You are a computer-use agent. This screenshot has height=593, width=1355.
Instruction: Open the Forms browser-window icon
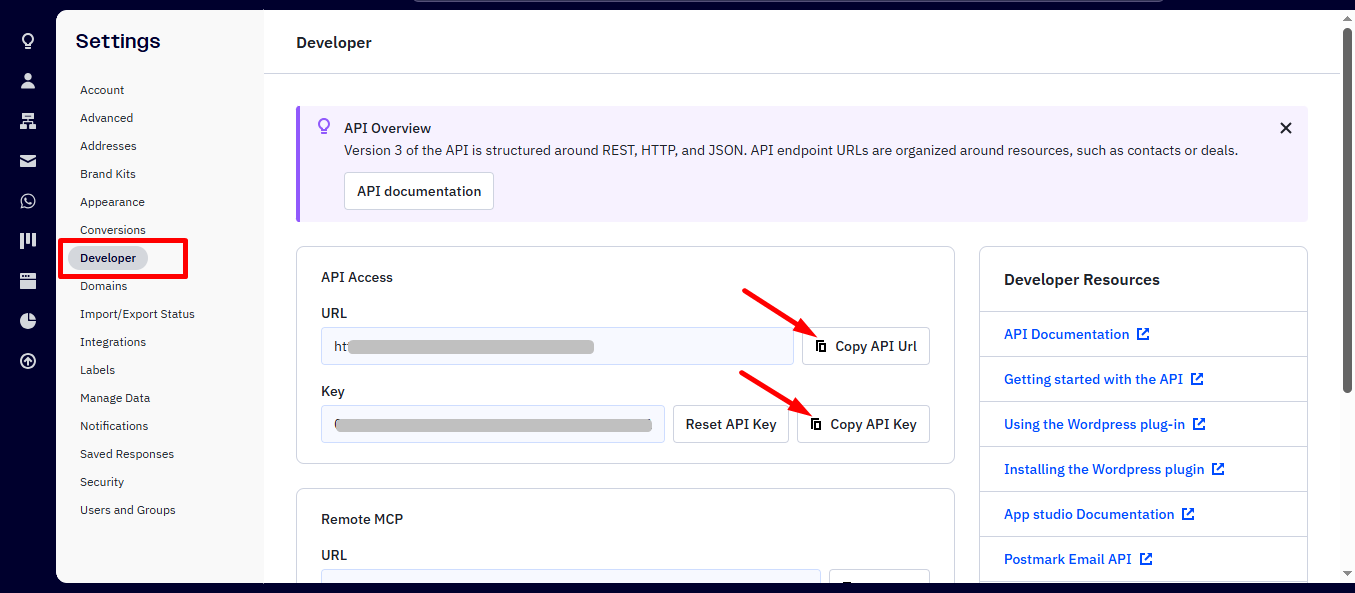pos(28,280)
